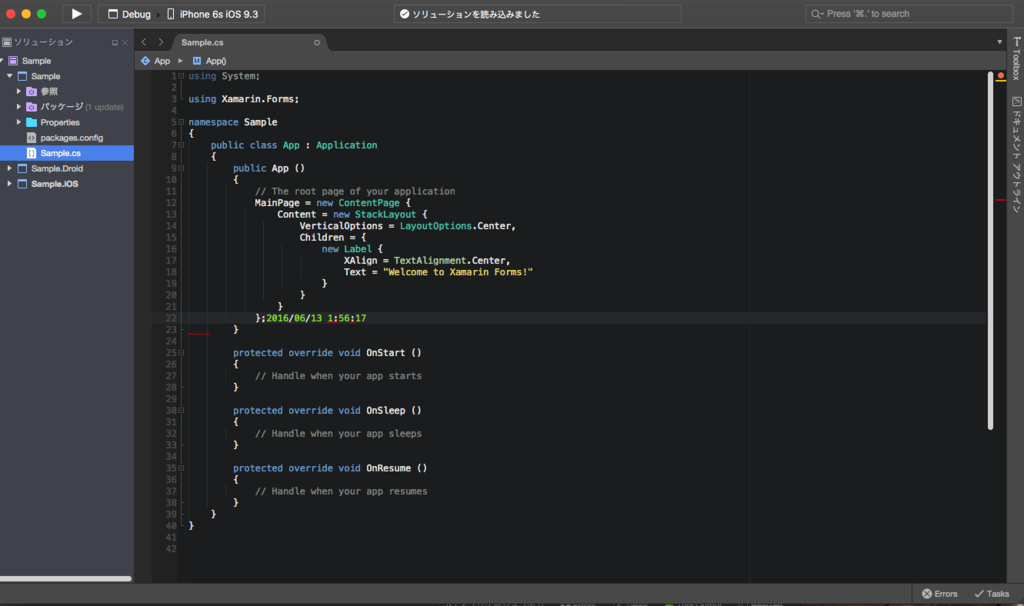Viewport: 1024px width, 606px height.
Task: Expand the Properties folder
Action: (x=18, y=122)
